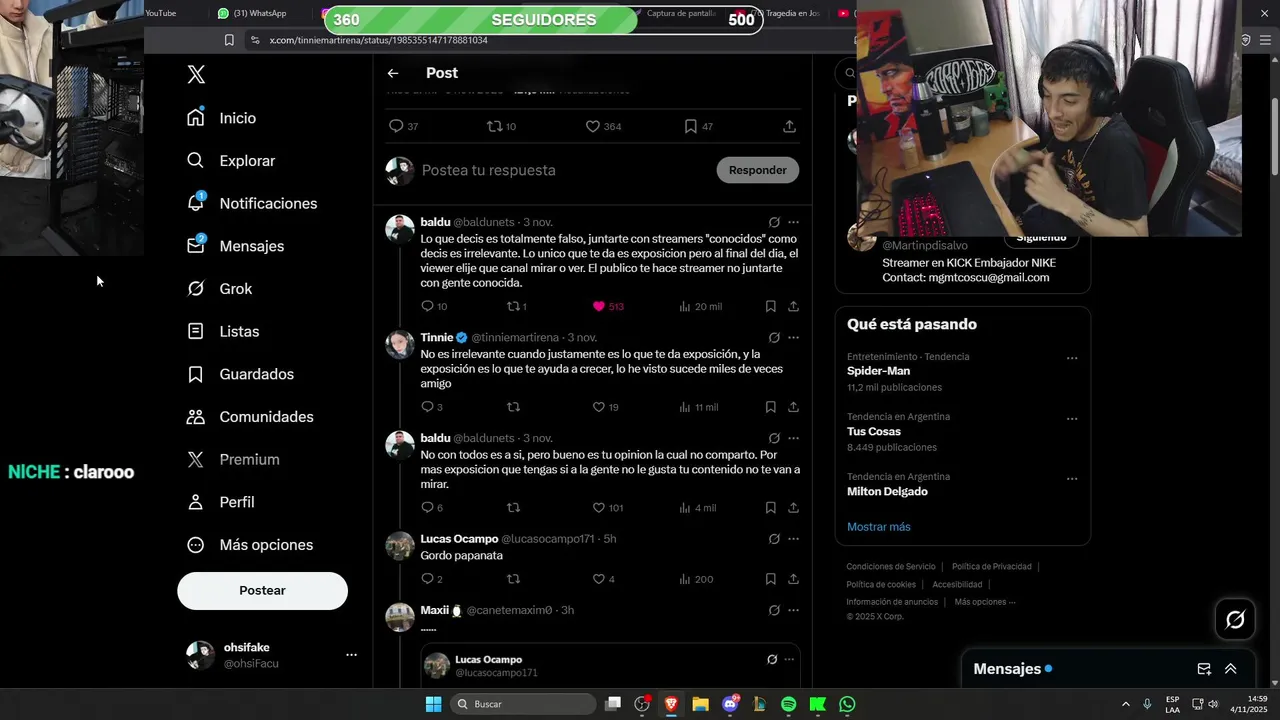Open File Explorer from the taskbar

pos(700,704)
